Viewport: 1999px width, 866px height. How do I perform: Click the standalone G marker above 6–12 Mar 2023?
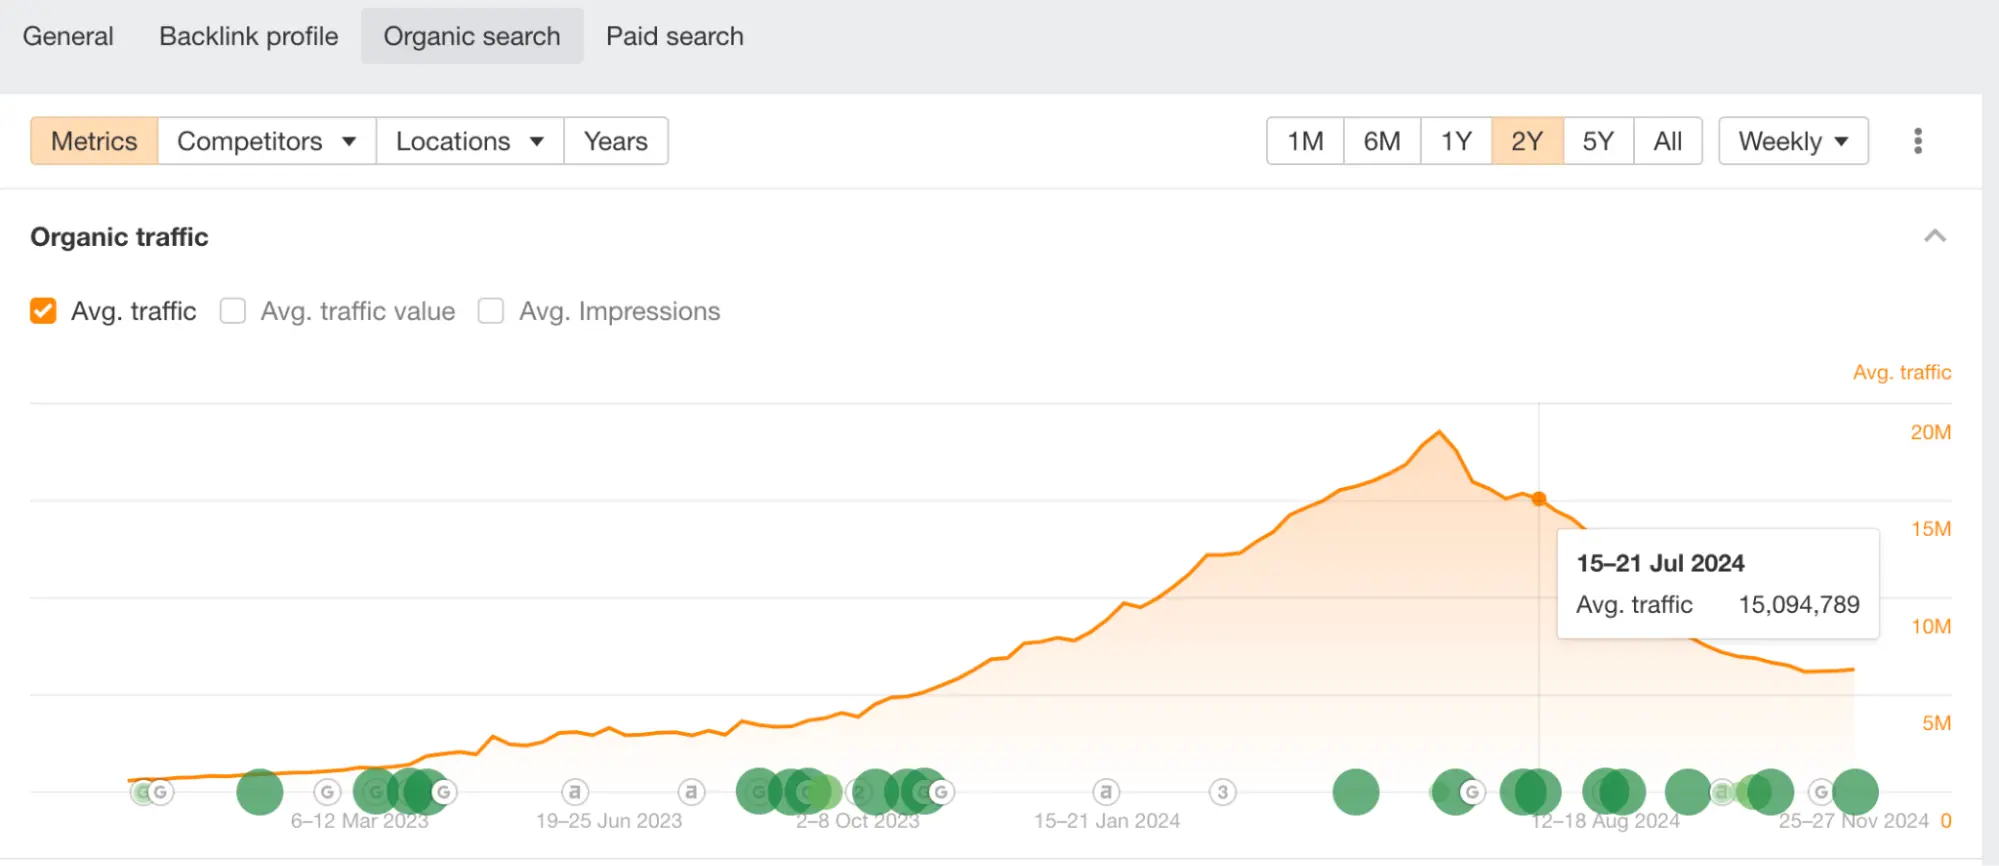327,792
